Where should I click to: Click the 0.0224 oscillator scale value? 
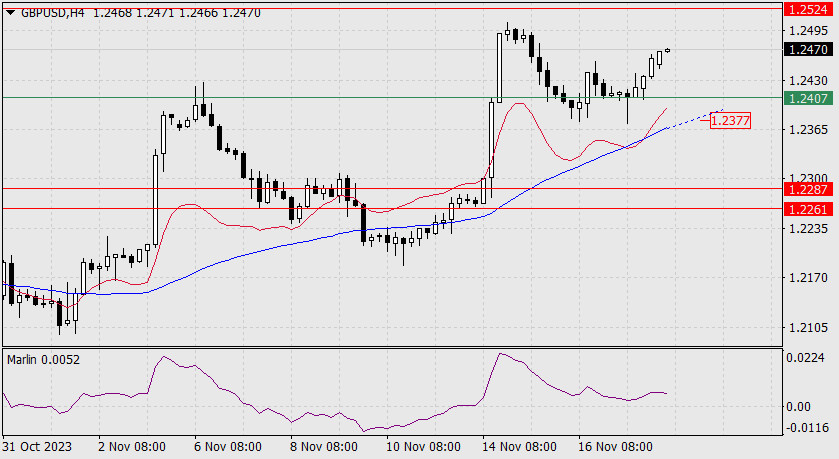[805, 358]
